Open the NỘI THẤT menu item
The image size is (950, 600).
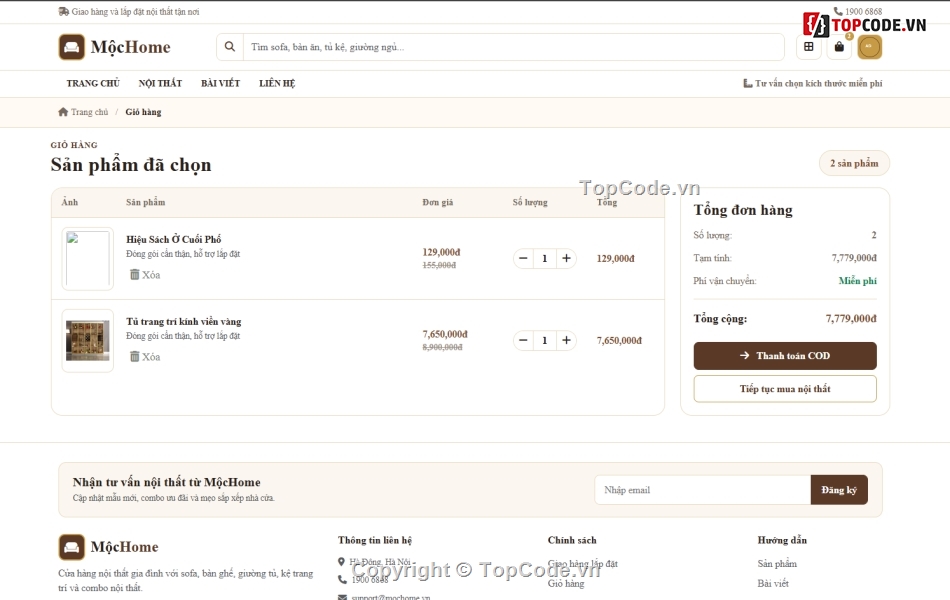[160, 83]
